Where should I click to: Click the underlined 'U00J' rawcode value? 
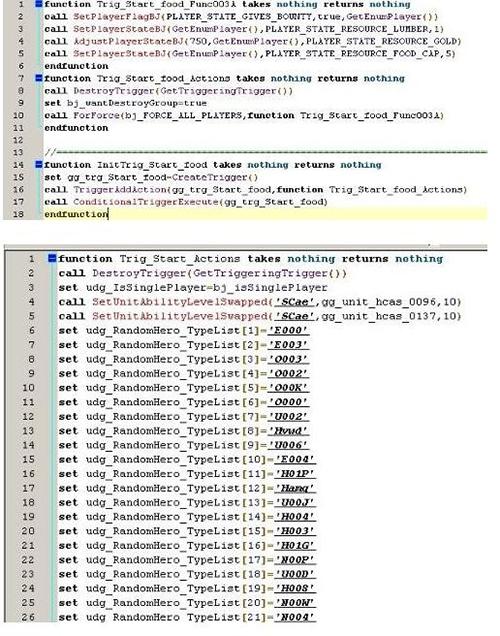(x=295, y=503)
